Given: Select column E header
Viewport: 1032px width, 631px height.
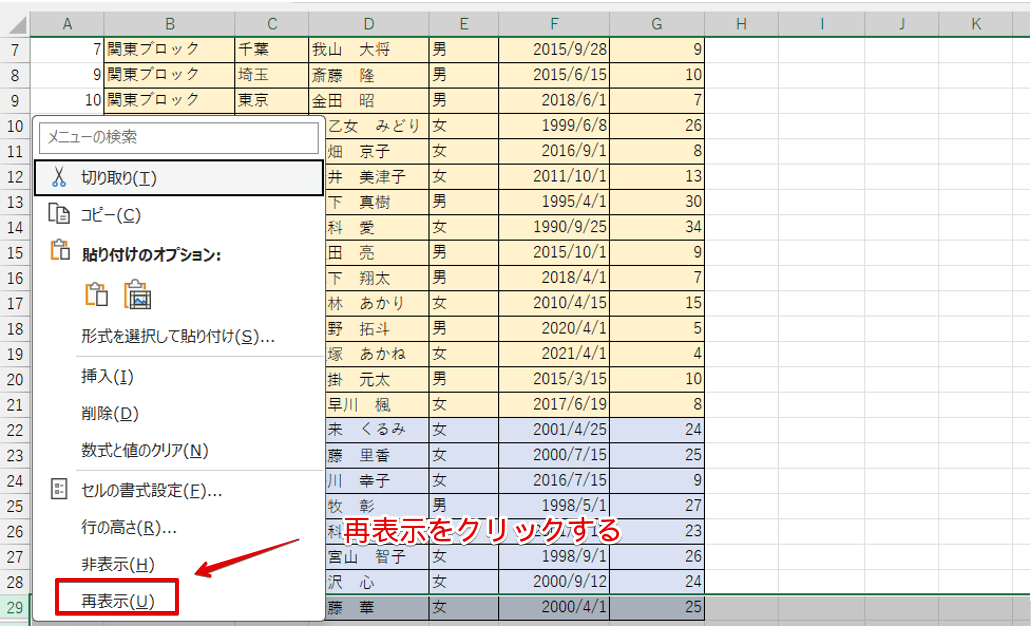Looking at the screenshot, I should 464,24.
